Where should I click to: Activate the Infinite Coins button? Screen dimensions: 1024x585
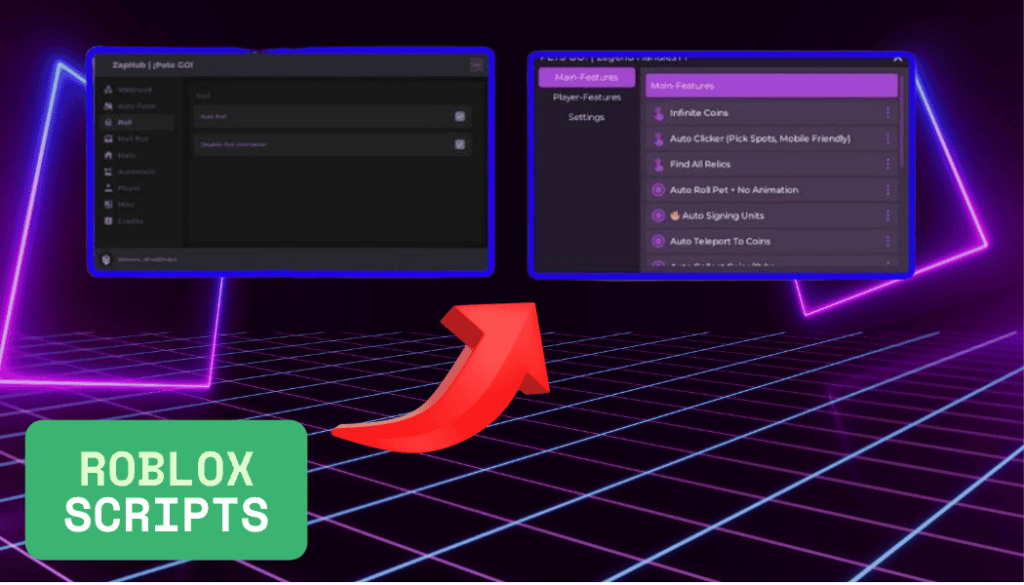[772, 113]
